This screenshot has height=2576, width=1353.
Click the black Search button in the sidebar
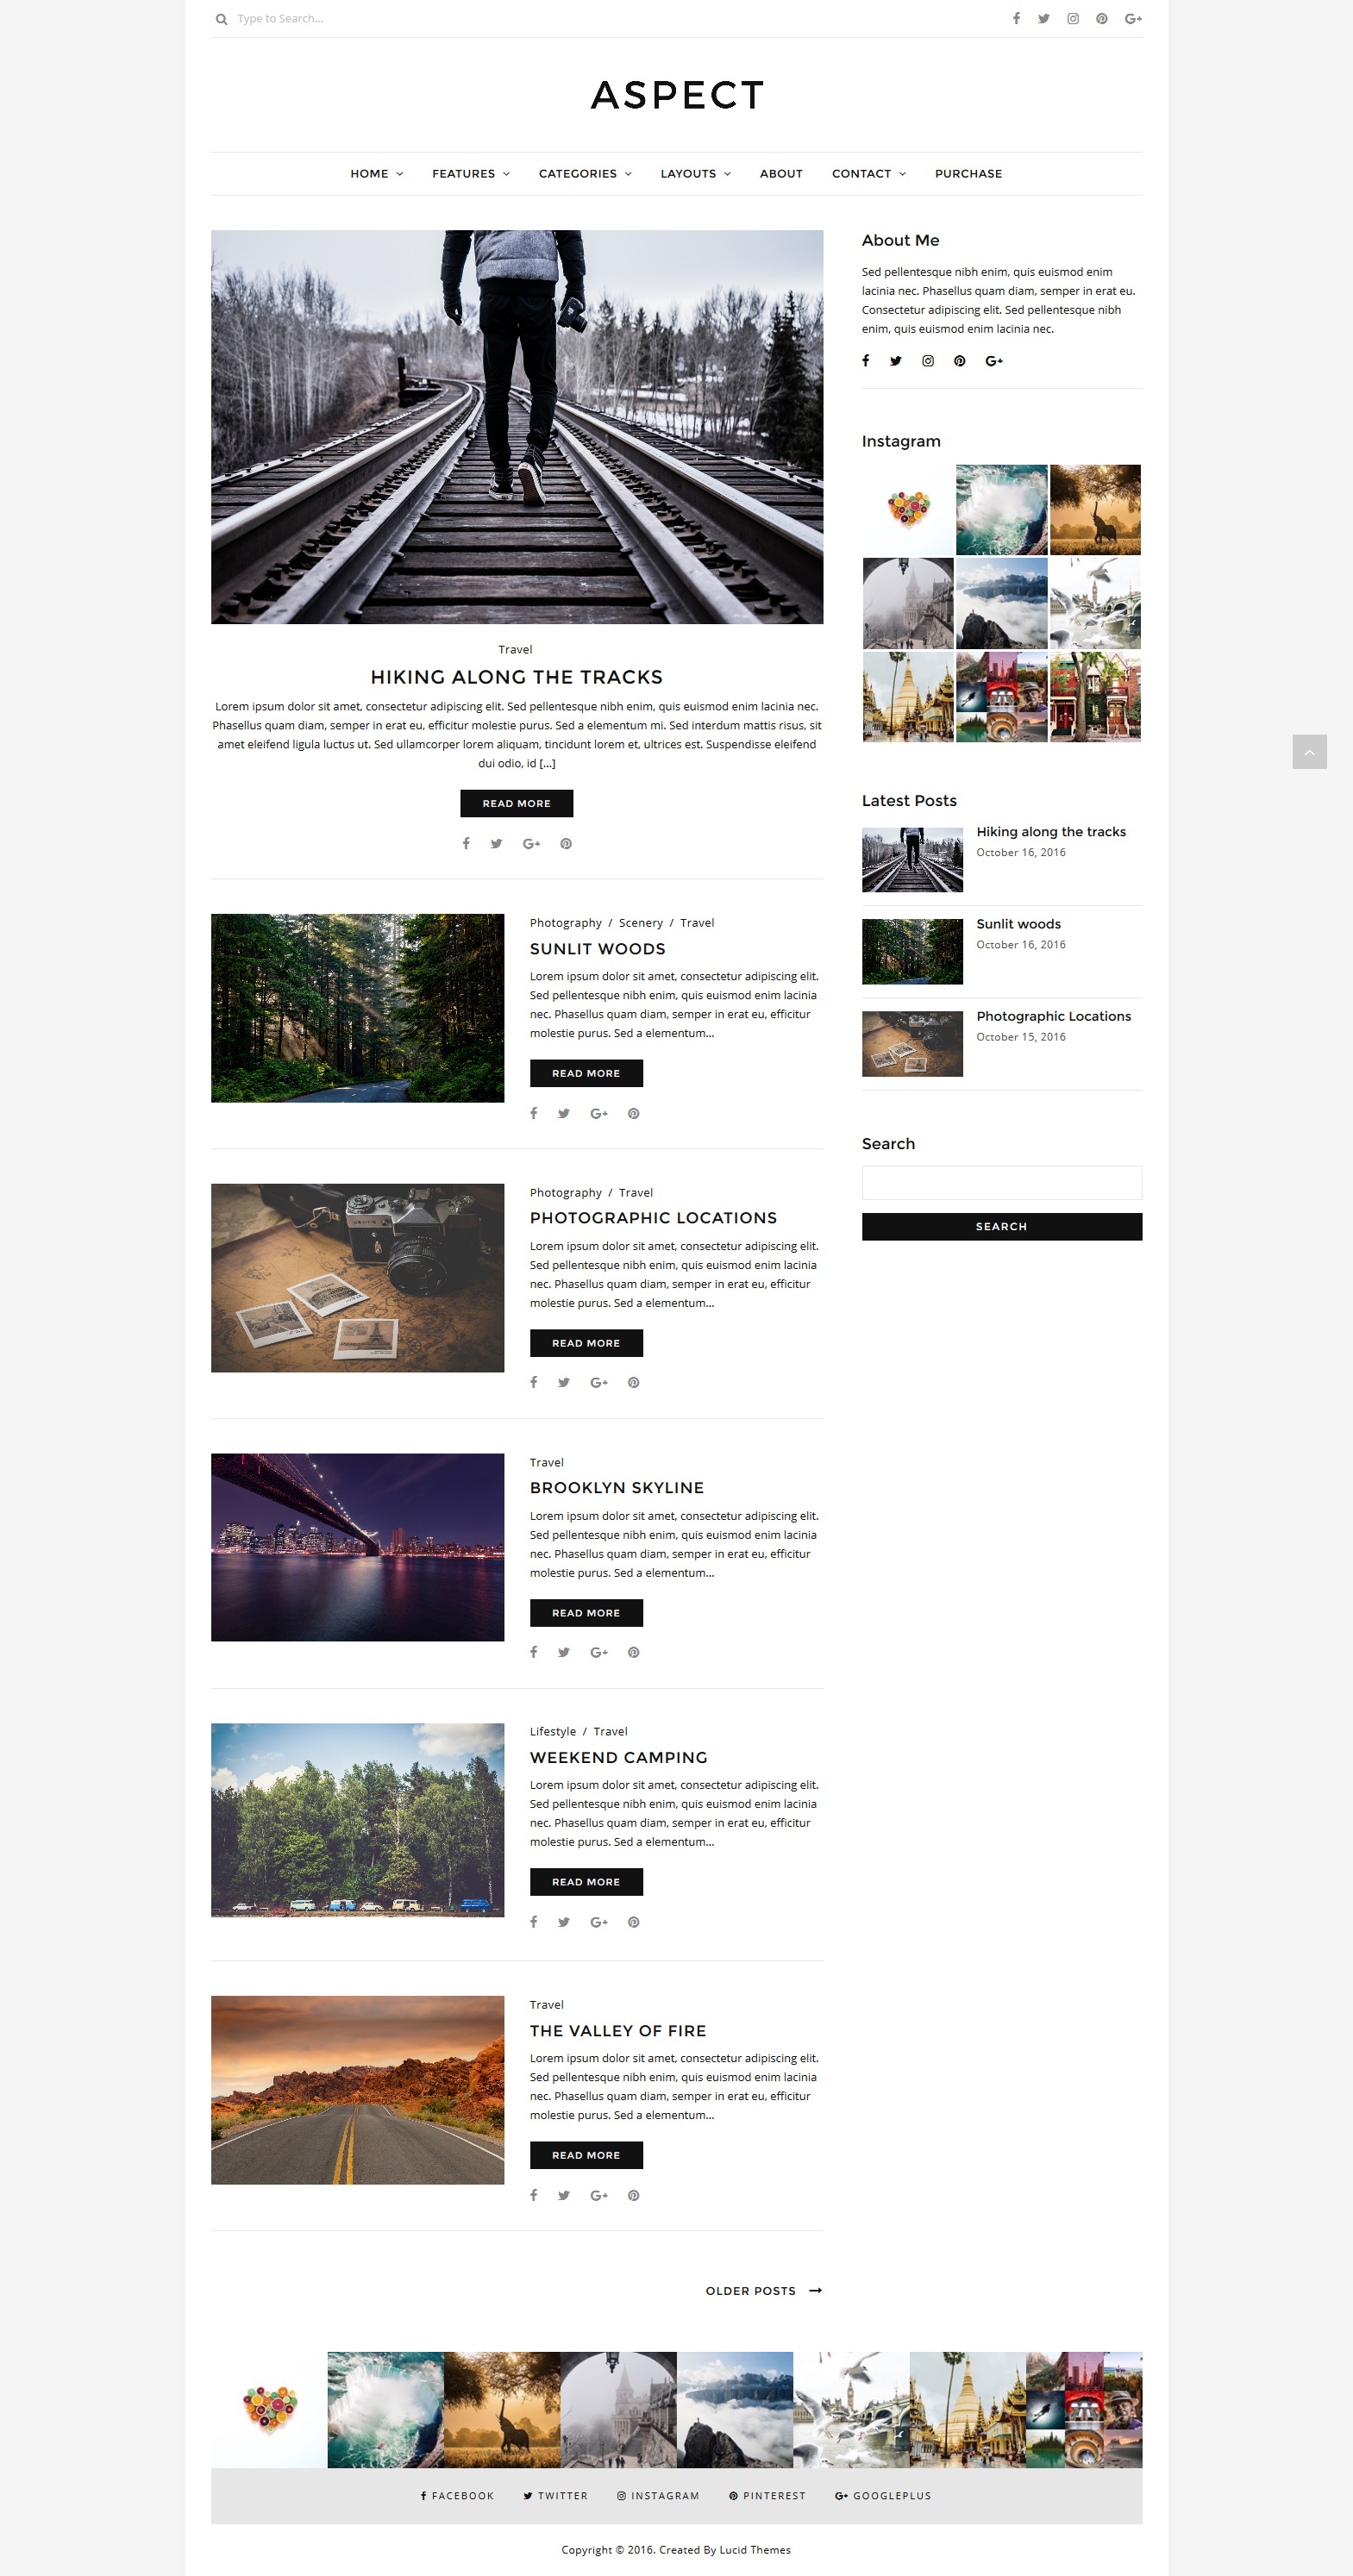pos(1001,1227)
